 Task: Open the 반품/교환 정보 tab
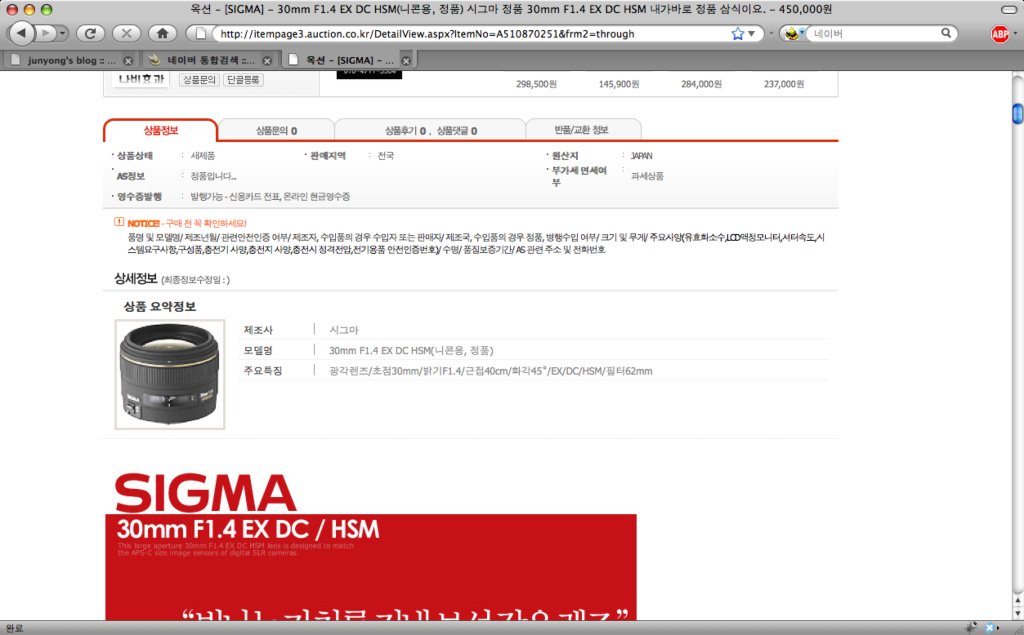(x=581, y=130)
